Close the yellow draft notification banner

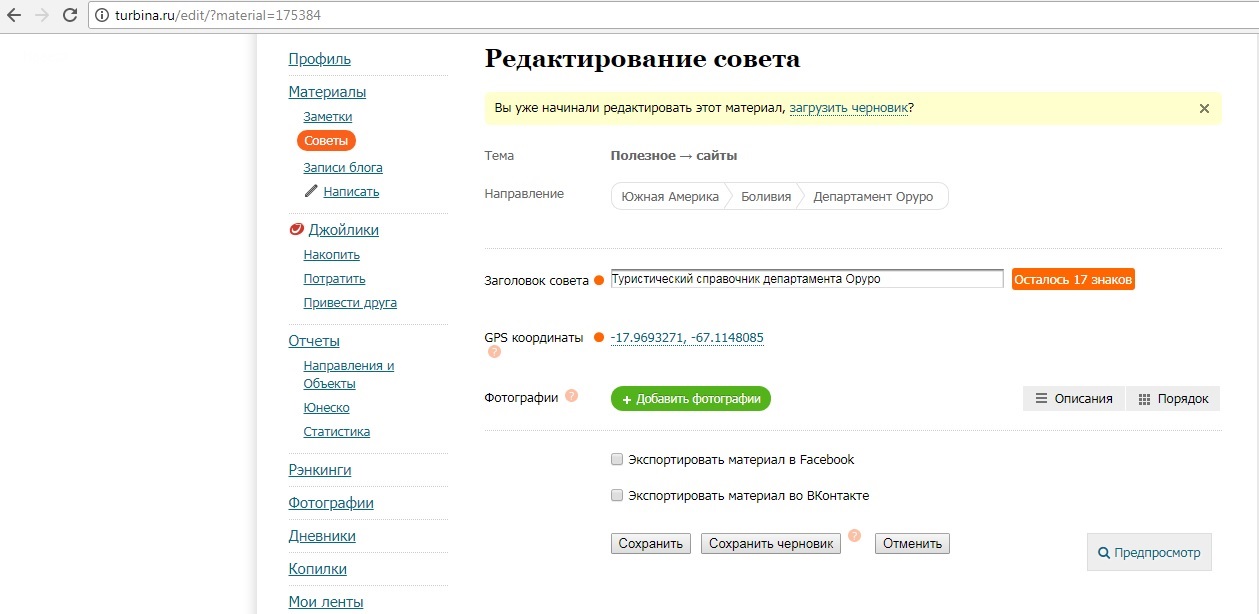click(x=1204, y=108)
